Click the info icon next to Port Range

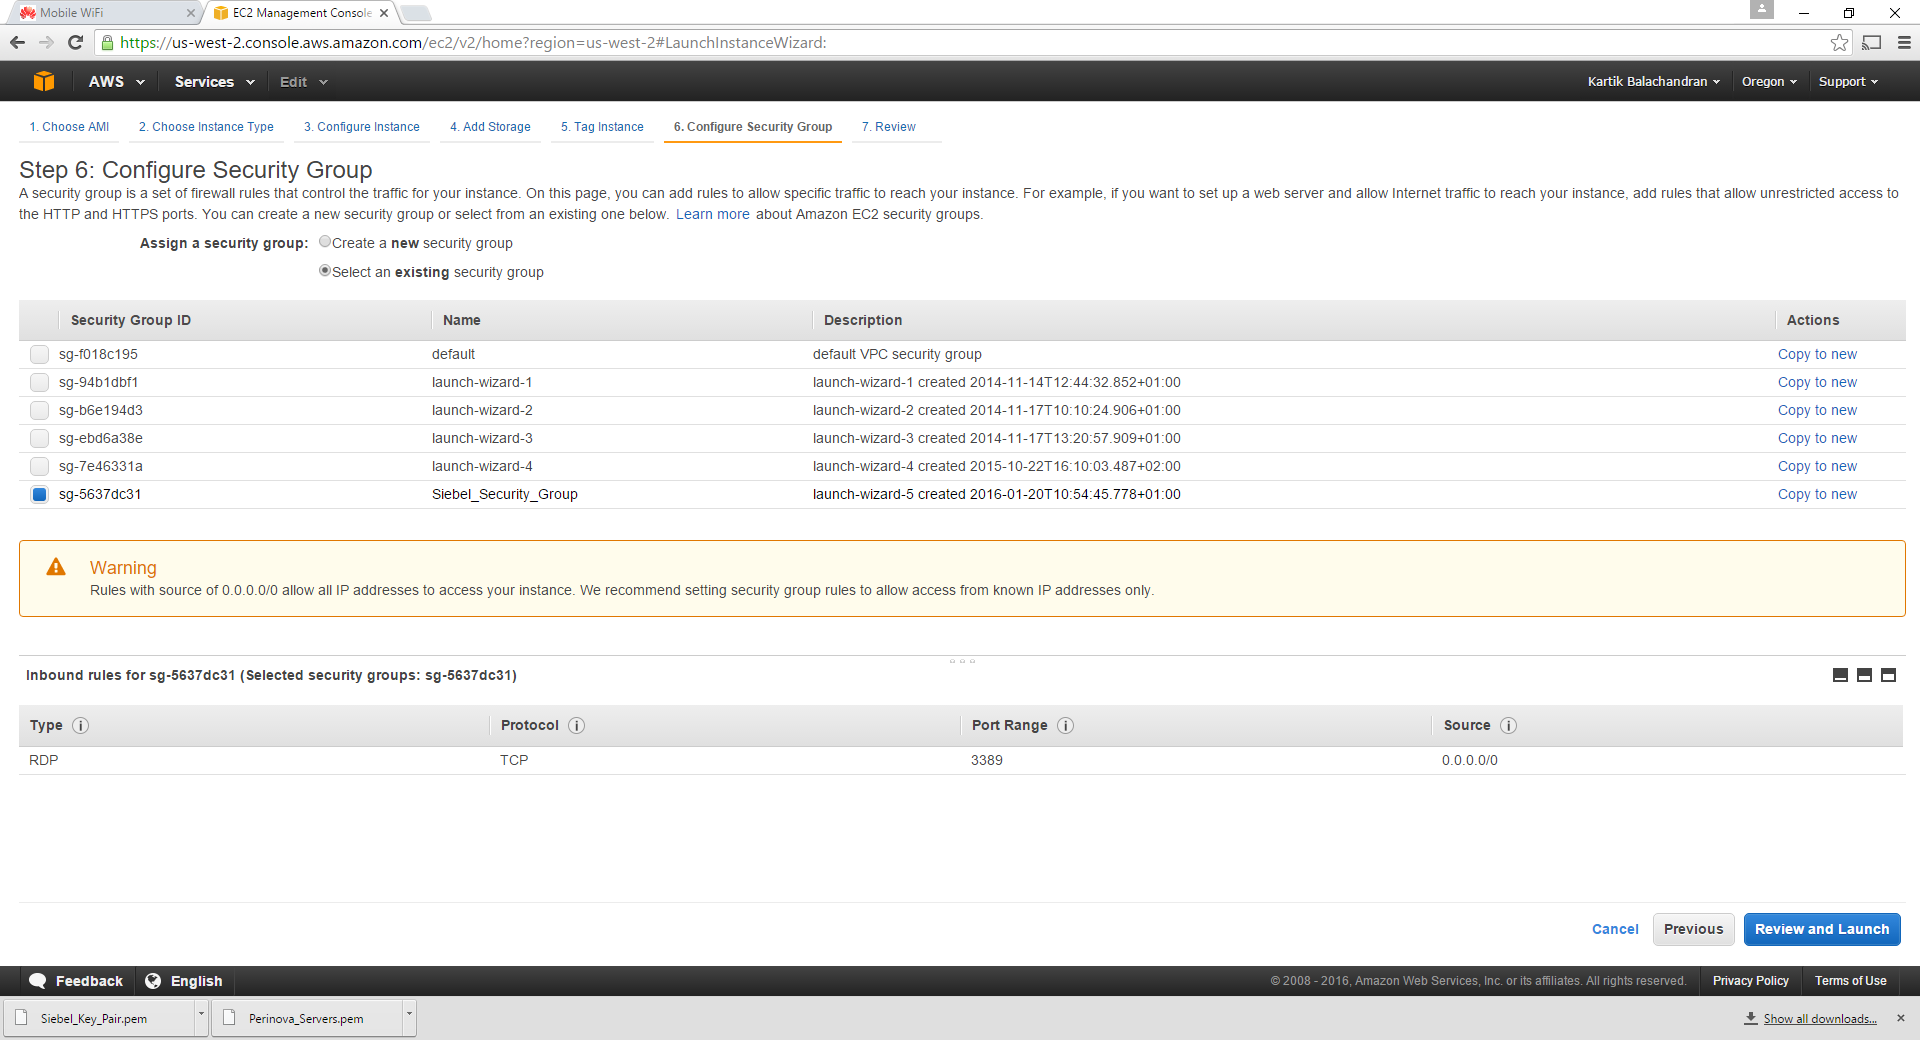coord(1066,726)
